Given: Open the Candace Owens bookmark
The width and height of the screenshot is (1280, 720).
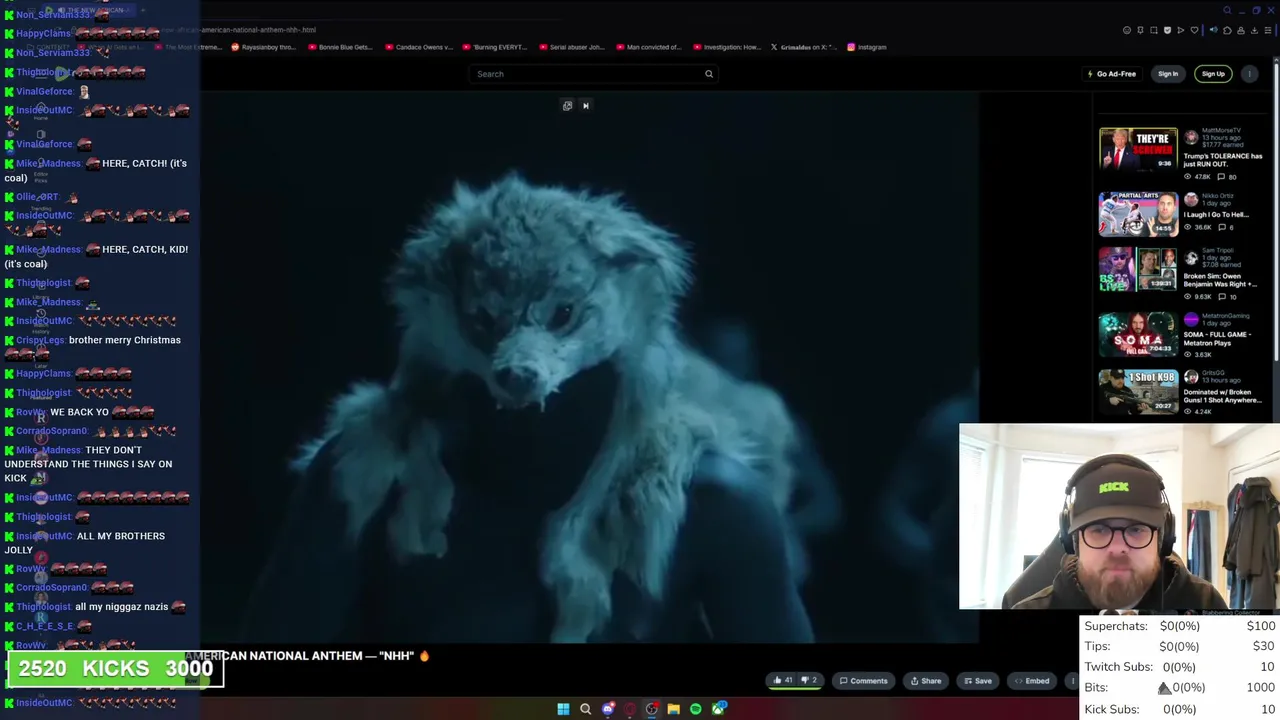Looking at the screenshot, I should tap(418, 47).
